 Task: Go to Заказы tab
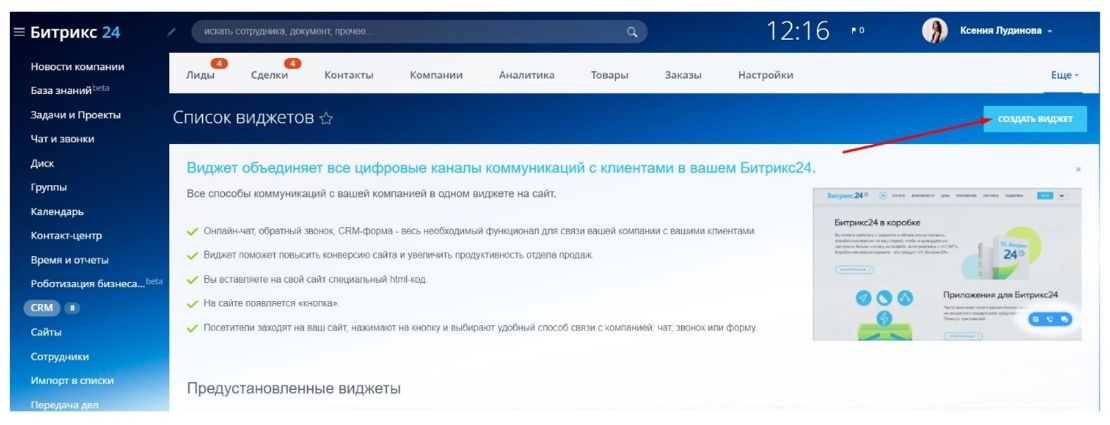click(x=683, y=75)
